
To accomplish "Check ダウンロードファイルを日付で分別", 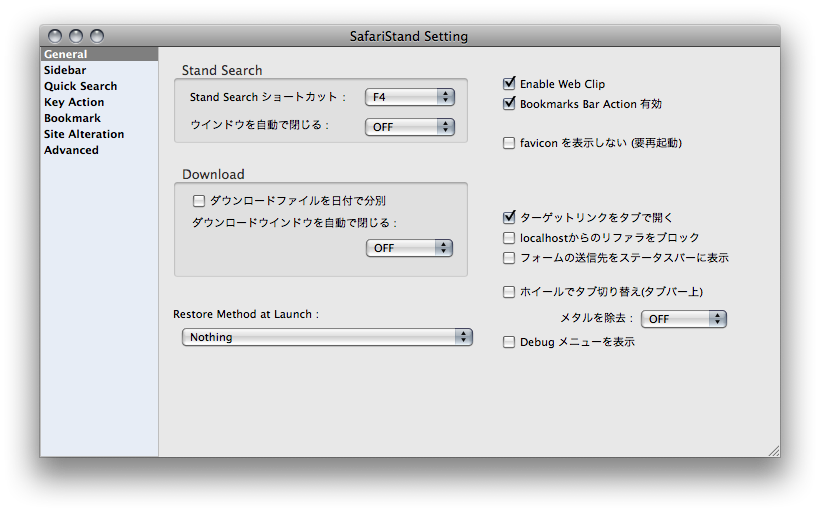I will tap(199, 200).
